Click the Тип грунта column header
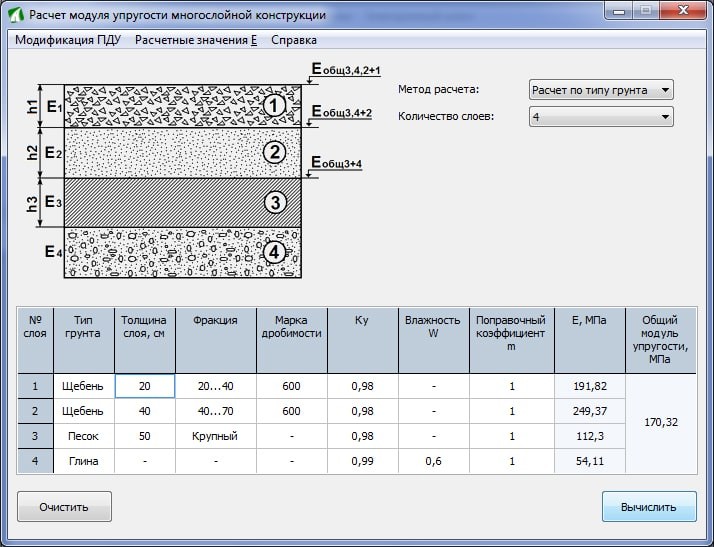714x547 pixels. point(83,340)
